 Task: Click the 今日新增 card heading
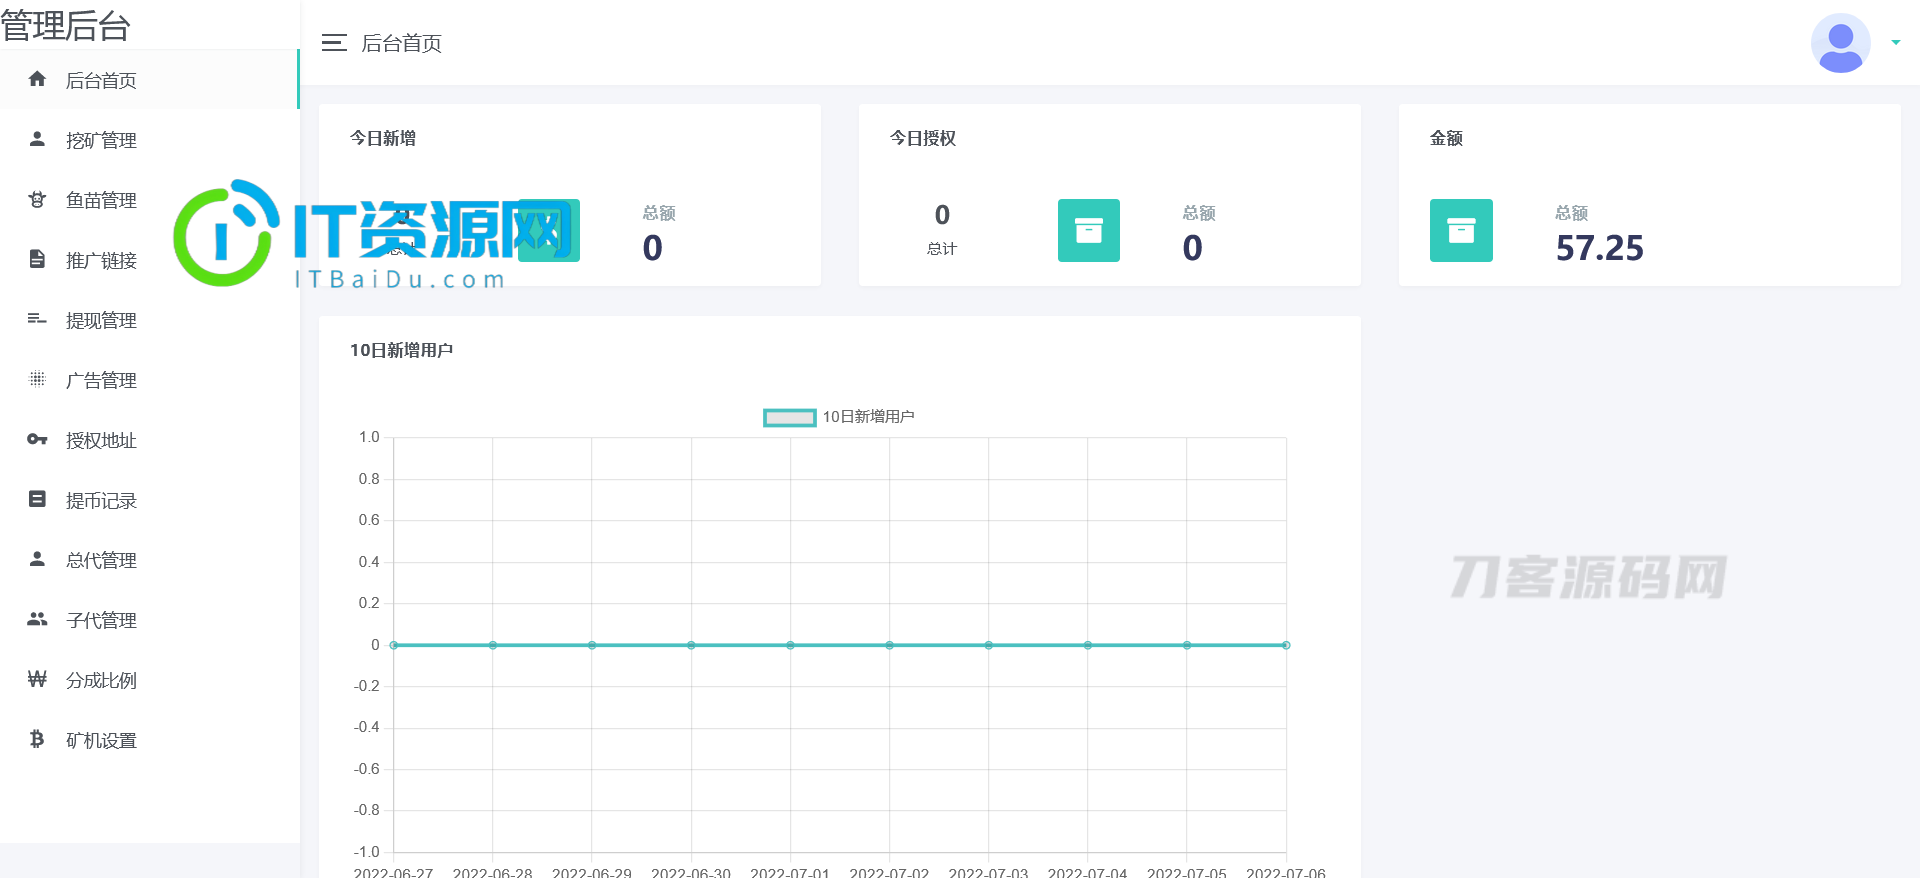(x=383, y=138)
